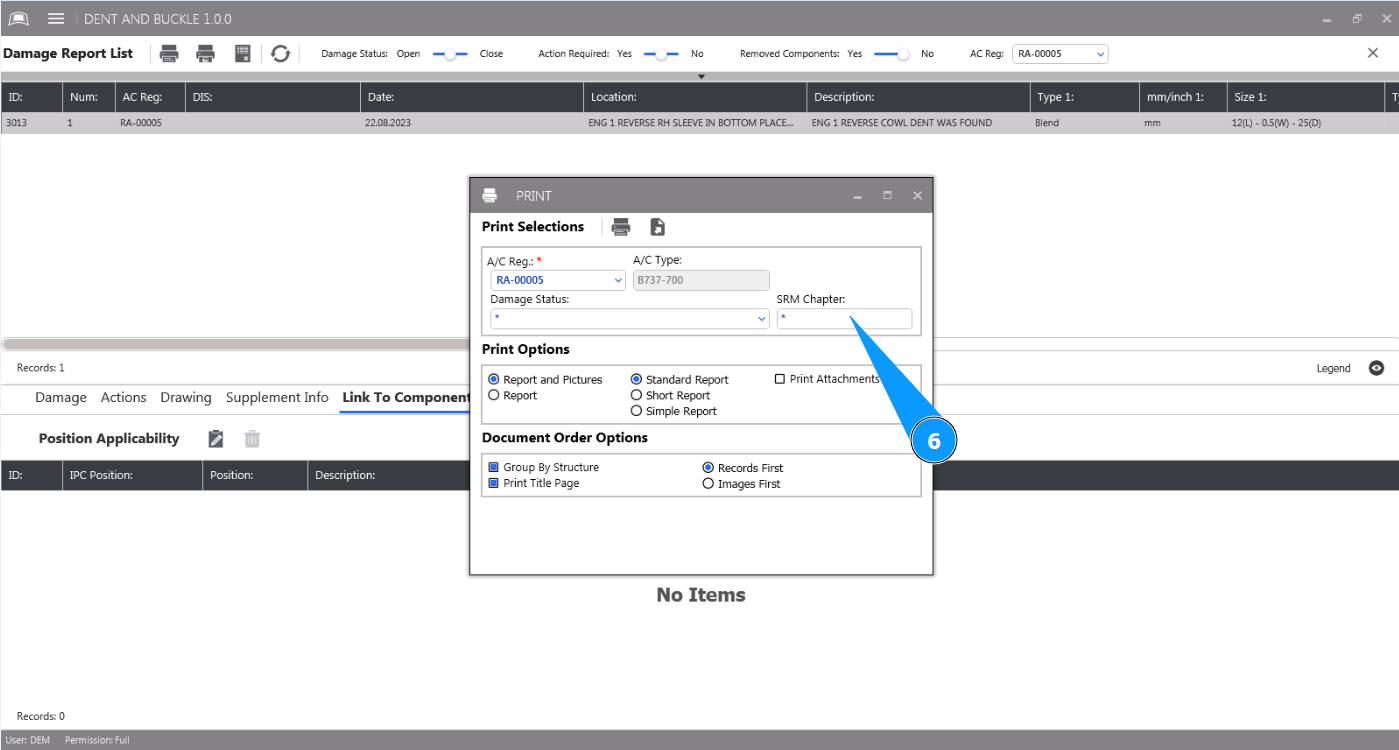Sort by the AC Reg column header

(148, 97)
